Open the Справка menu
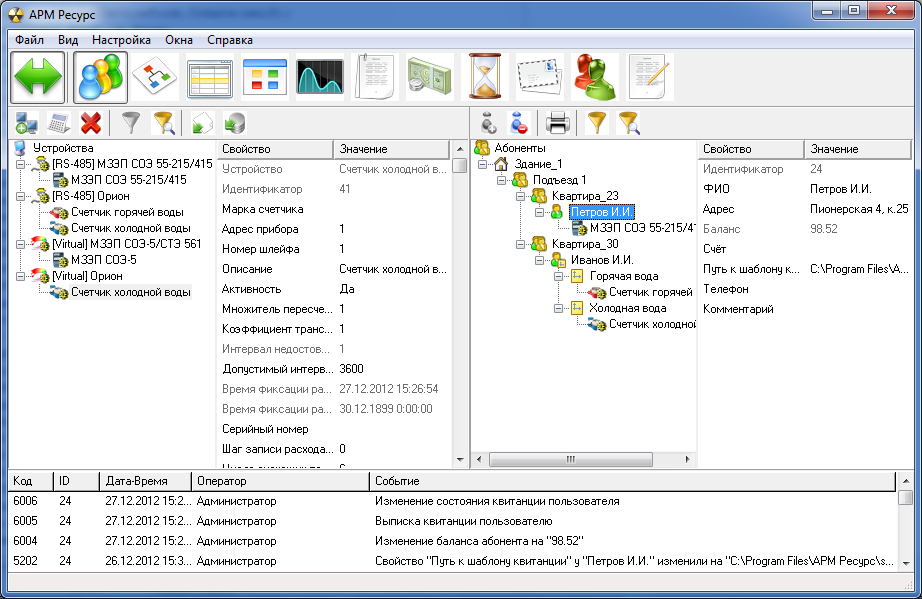 point(229,40)
